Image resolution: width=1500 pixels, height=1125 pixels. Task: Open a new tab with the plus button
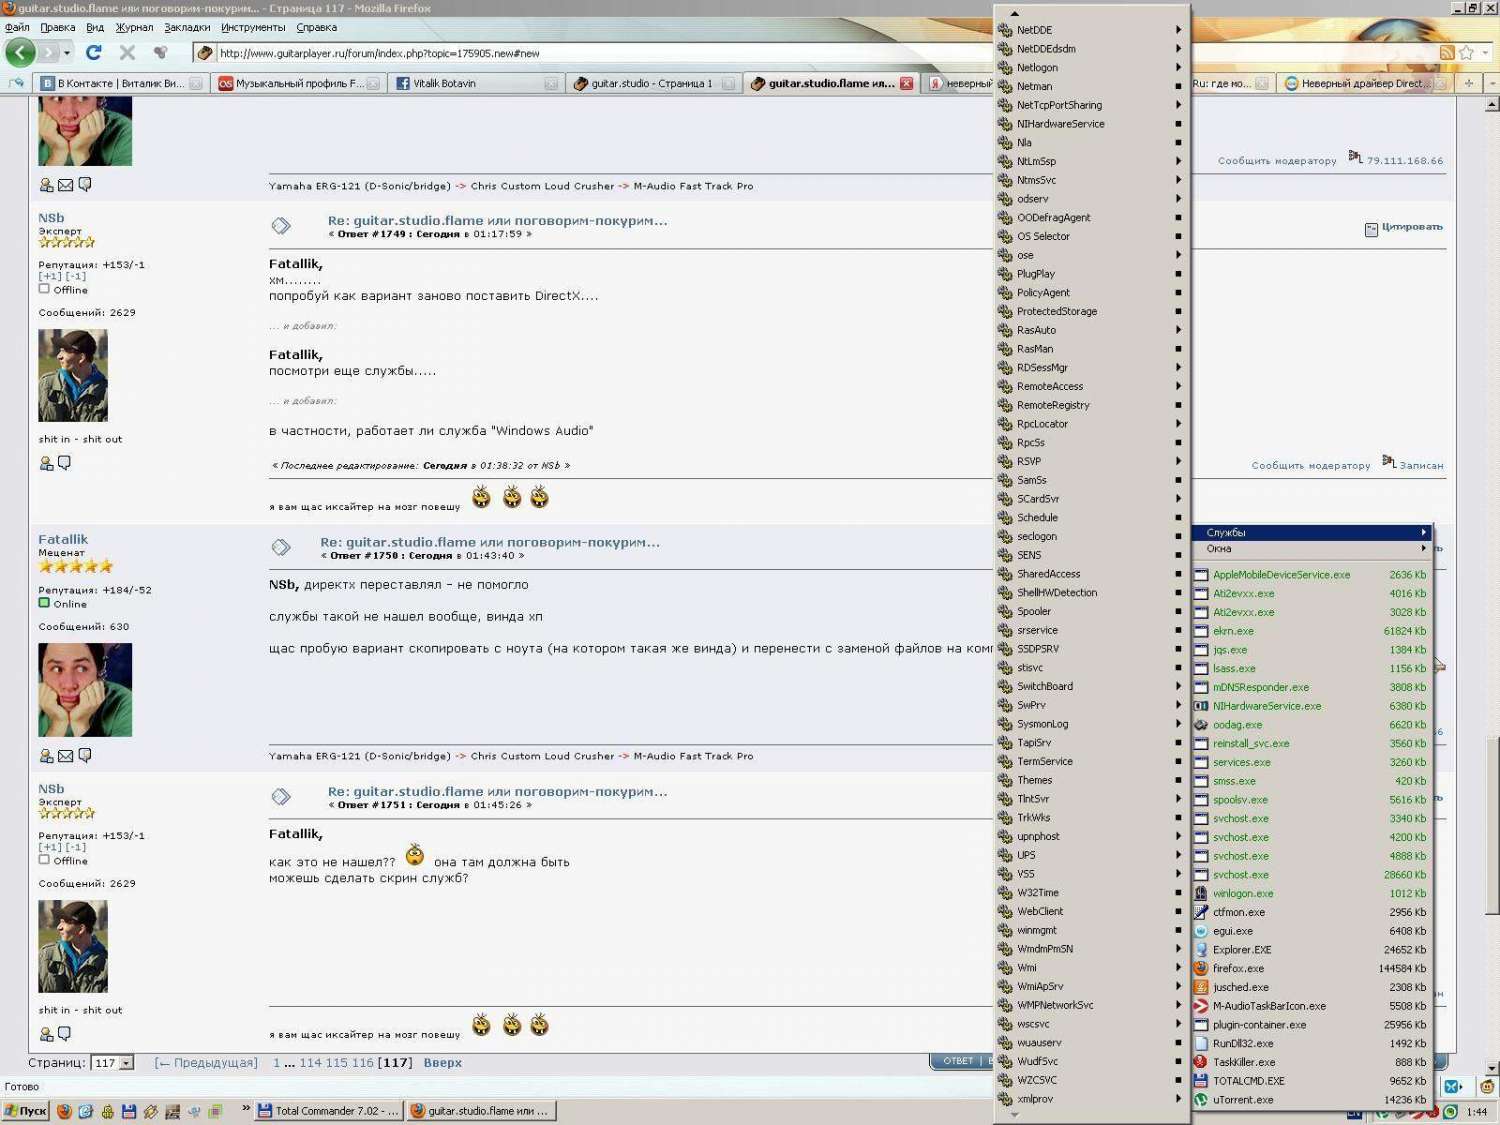click(1469, 83)
